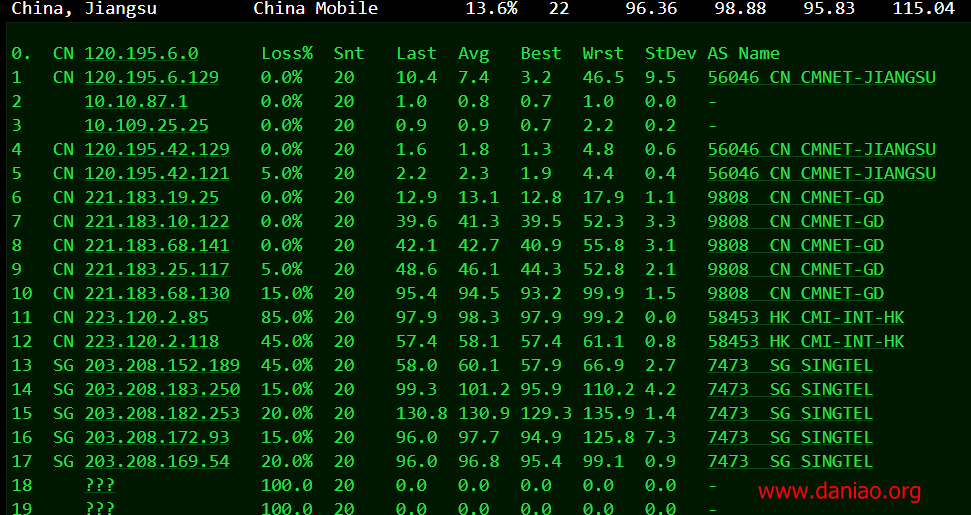
Task: Open IP link 221.183.10.122
Action: tap(157, 222)
